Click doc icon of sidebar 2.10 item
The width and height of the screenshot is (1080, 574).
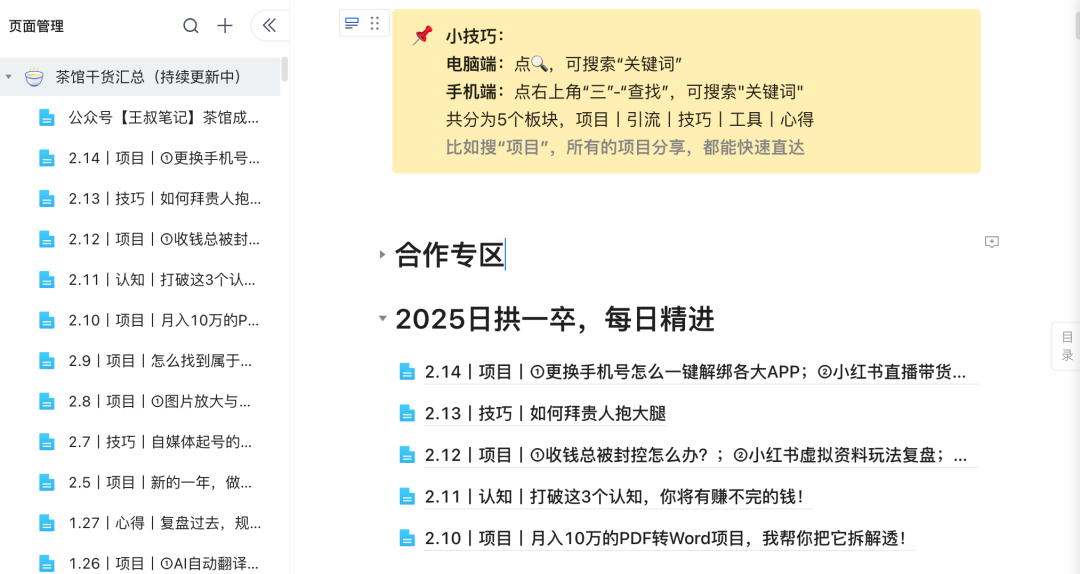pos(47,320)
